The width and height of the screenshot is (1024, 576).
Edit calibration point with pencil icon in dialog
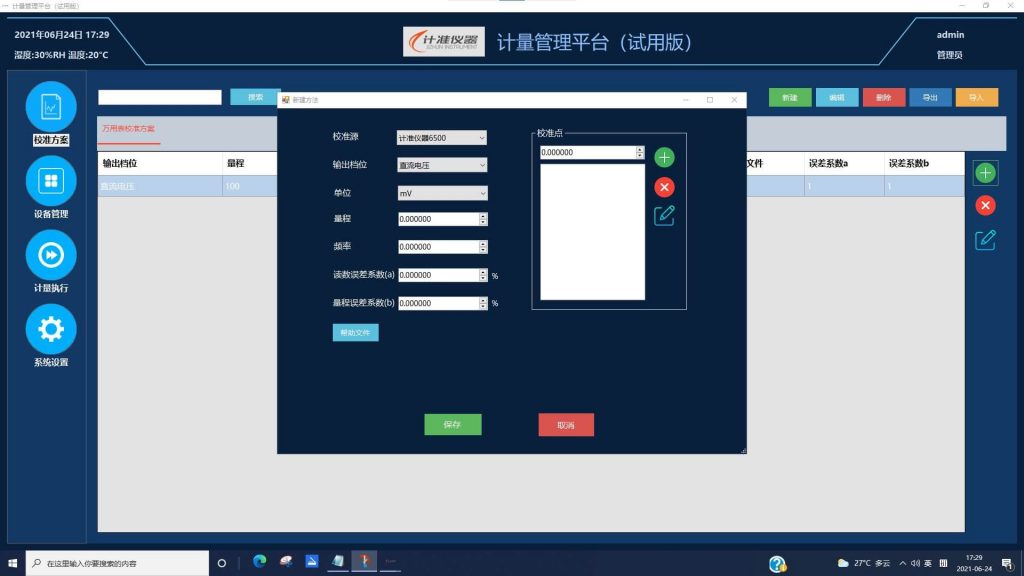[664, 215]
